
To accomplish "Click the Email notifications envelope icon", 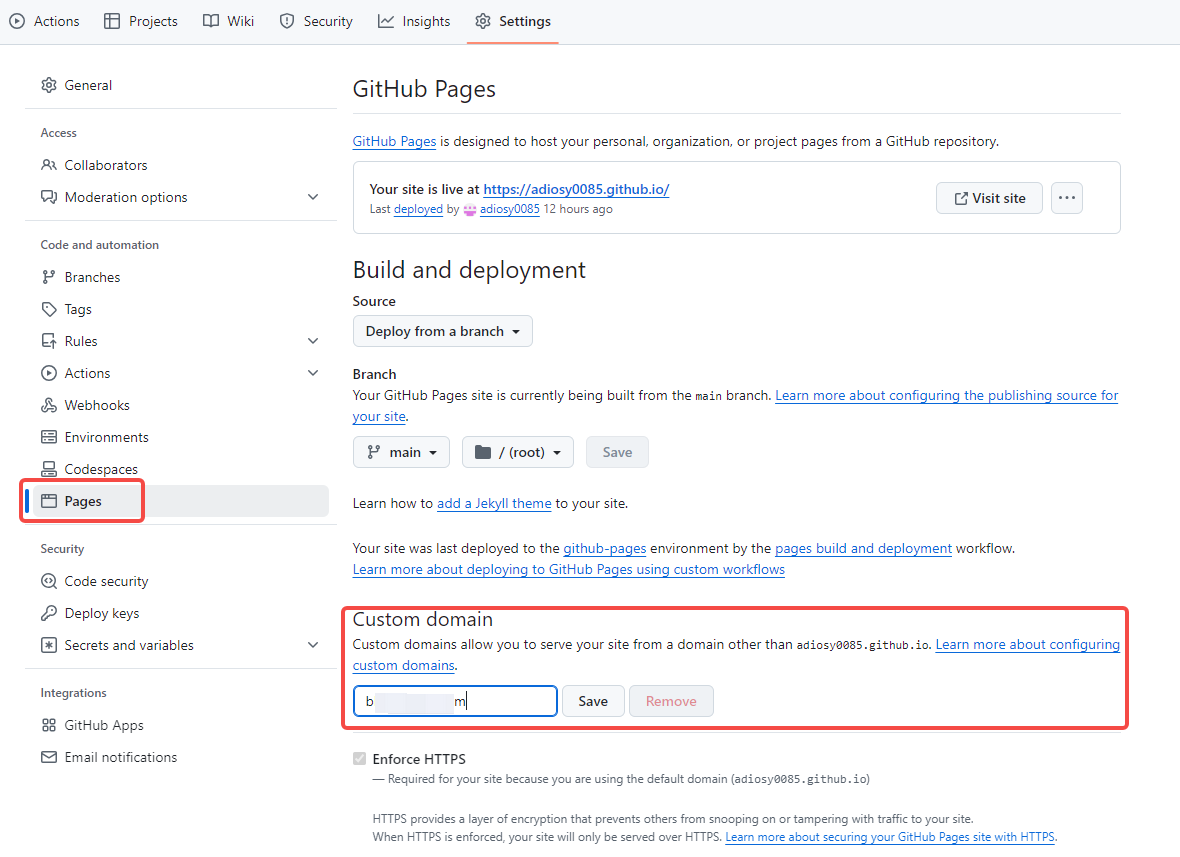I will [49, 757].
